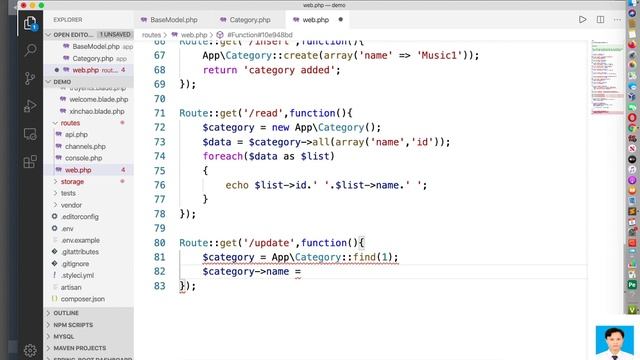Open the Remote Explorer view
The width and height of the screenshot is (640, 360).
(x=30, y=134)
